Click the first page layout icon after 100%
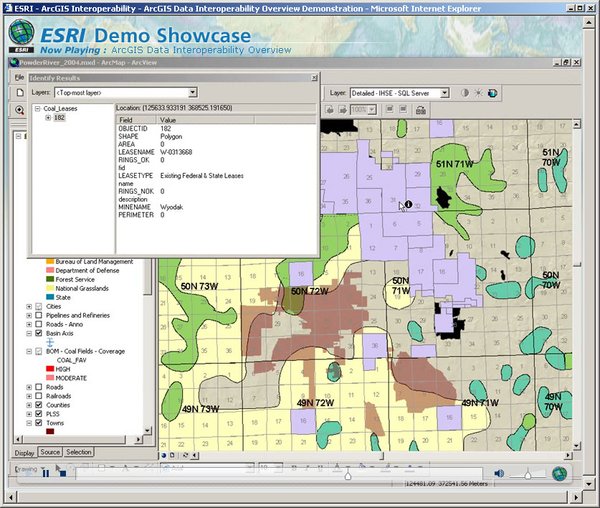Image resolution: width=600 pixels, height=508 pixels. pyautogui.click(x=390, y=110)
